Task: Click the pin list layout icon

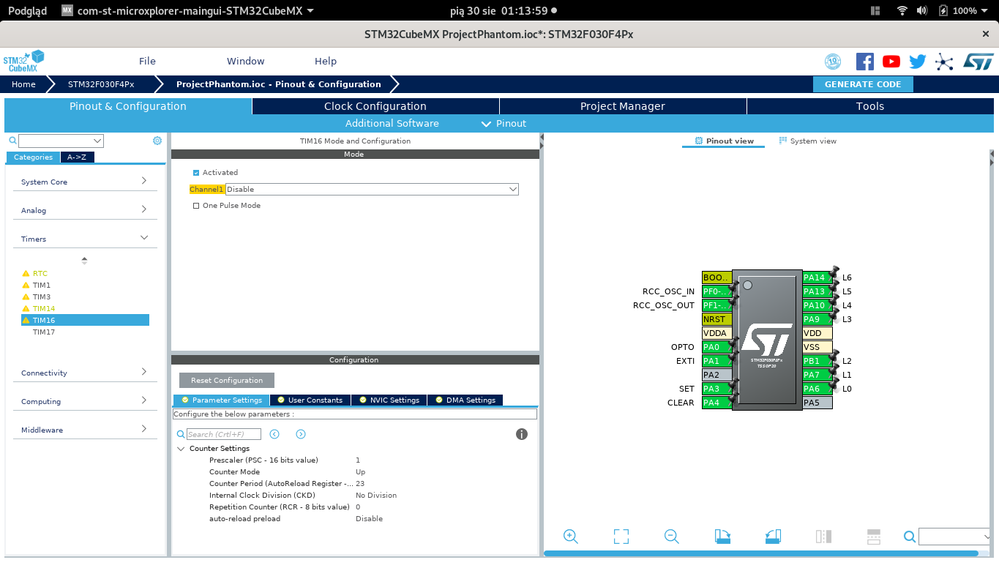Action: (873, 536)
